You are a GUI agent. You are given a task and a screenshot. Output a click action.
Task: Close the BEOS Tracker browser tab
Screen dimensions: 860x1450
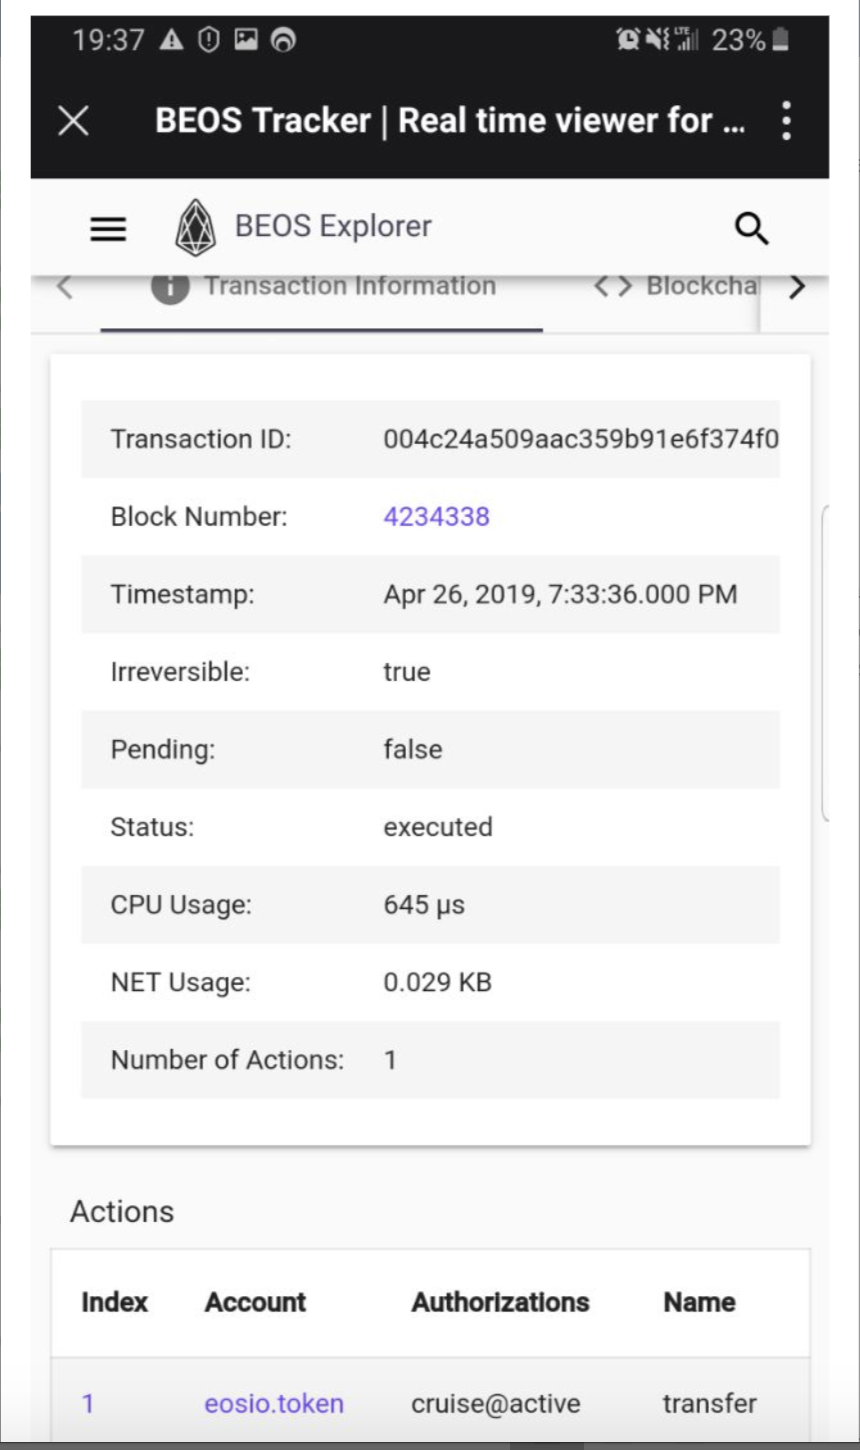coord(73,121)
